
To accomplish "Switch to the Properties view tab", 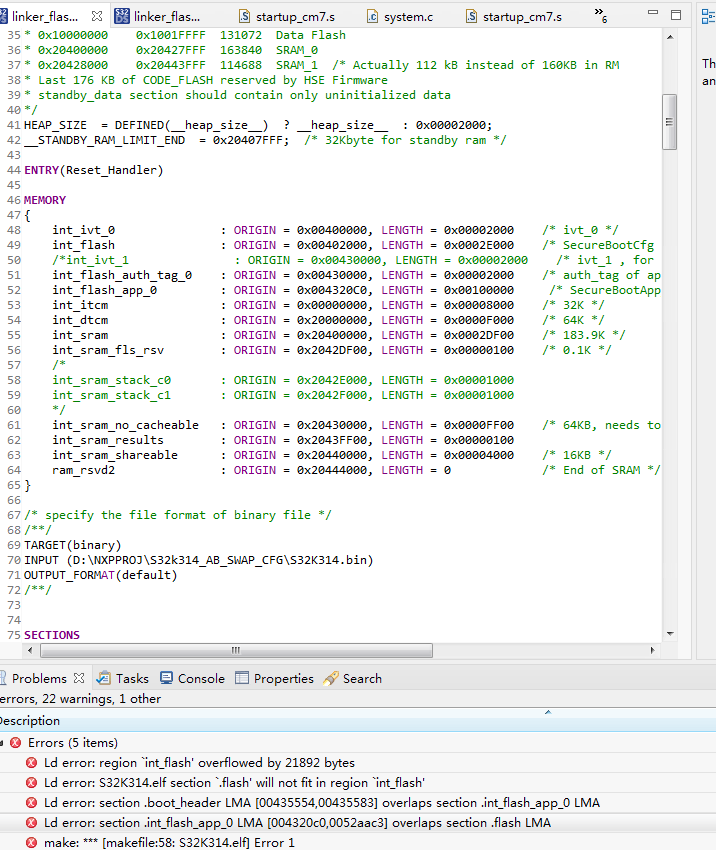I will [275, 678].
